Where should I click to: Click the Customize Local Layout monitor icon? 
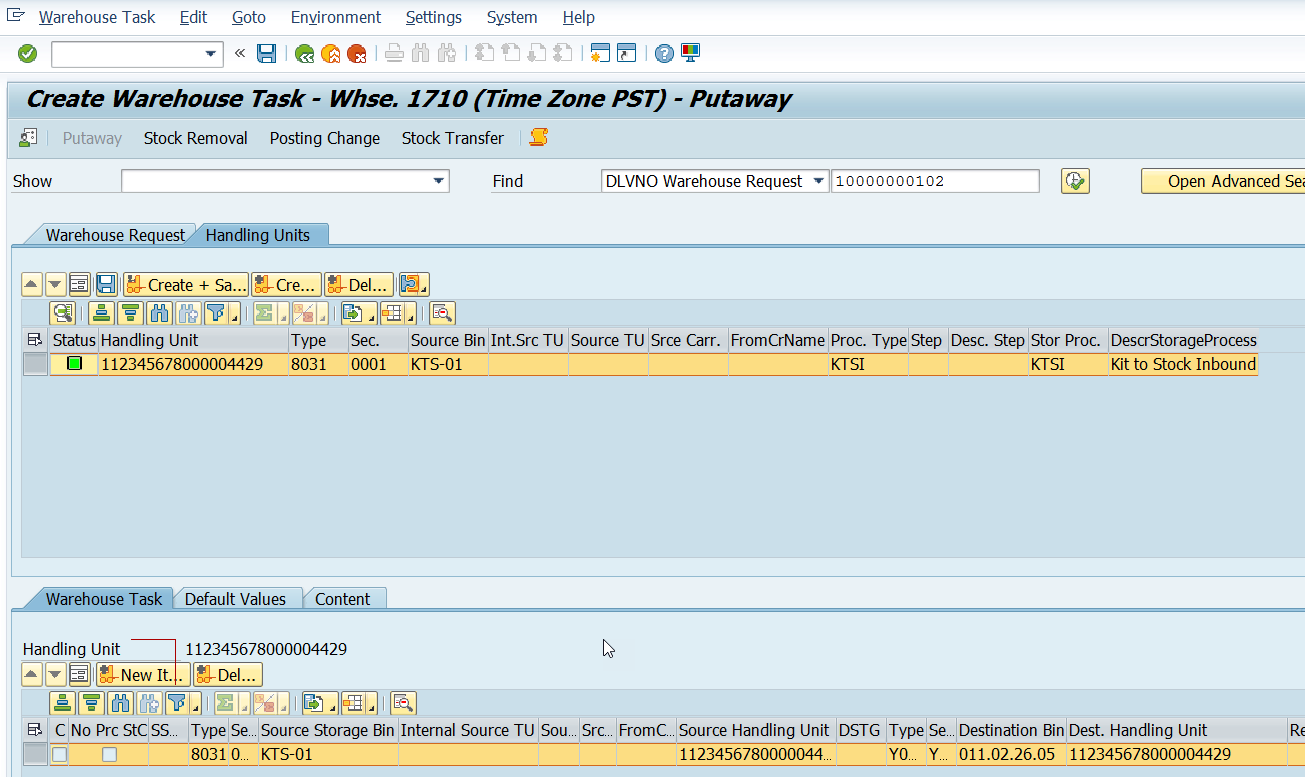(x=690, y=53)
